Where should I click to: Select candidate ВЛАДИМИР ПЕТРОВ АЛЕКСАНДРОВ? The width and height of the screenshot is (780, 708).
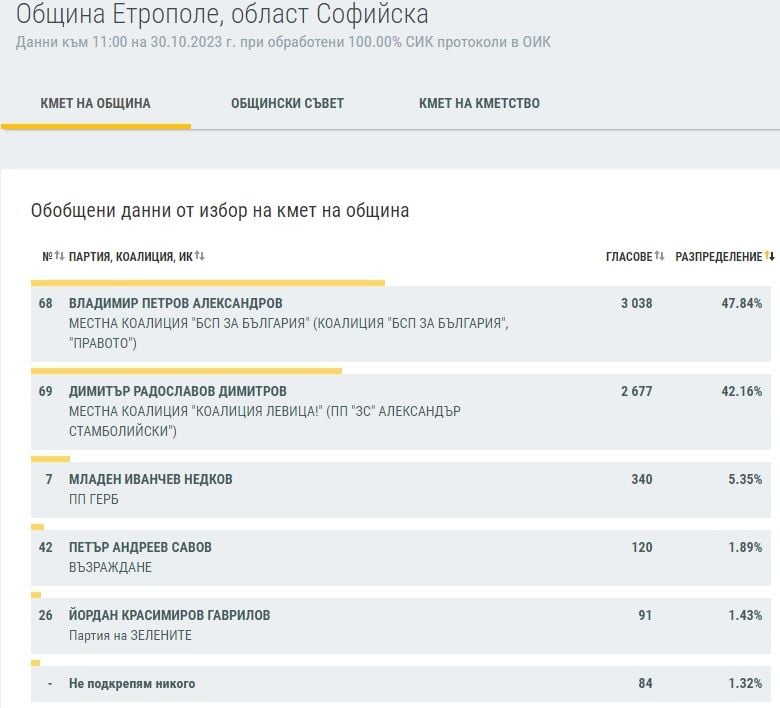point(176,303)
